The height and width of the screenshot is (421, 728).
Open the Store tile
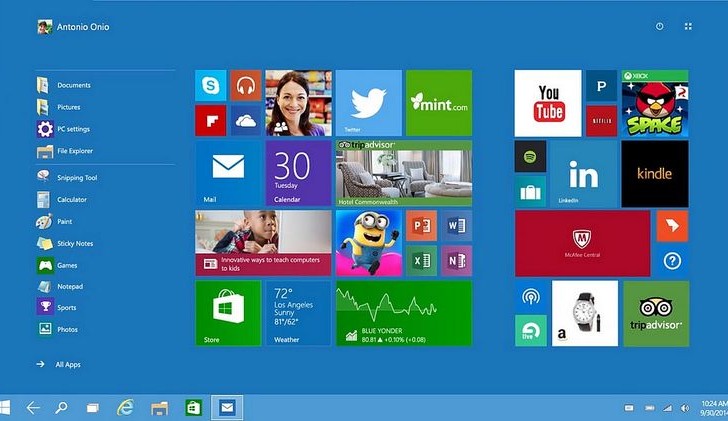[228, 313]
